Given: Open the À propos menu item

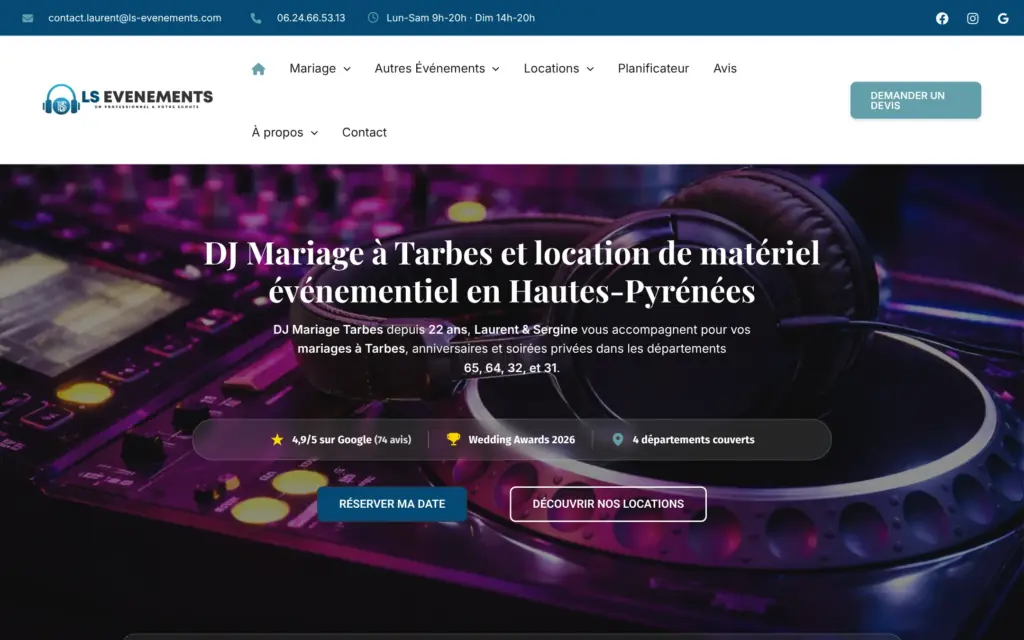Looking at the screenshot, I should coord(278,133).
